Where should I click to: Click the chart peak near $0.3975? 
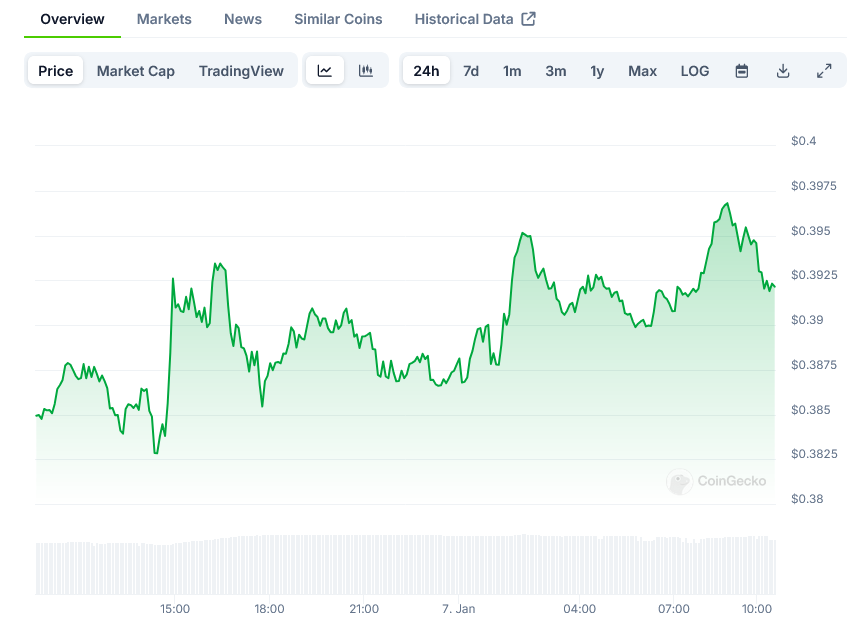coord(727,204)
